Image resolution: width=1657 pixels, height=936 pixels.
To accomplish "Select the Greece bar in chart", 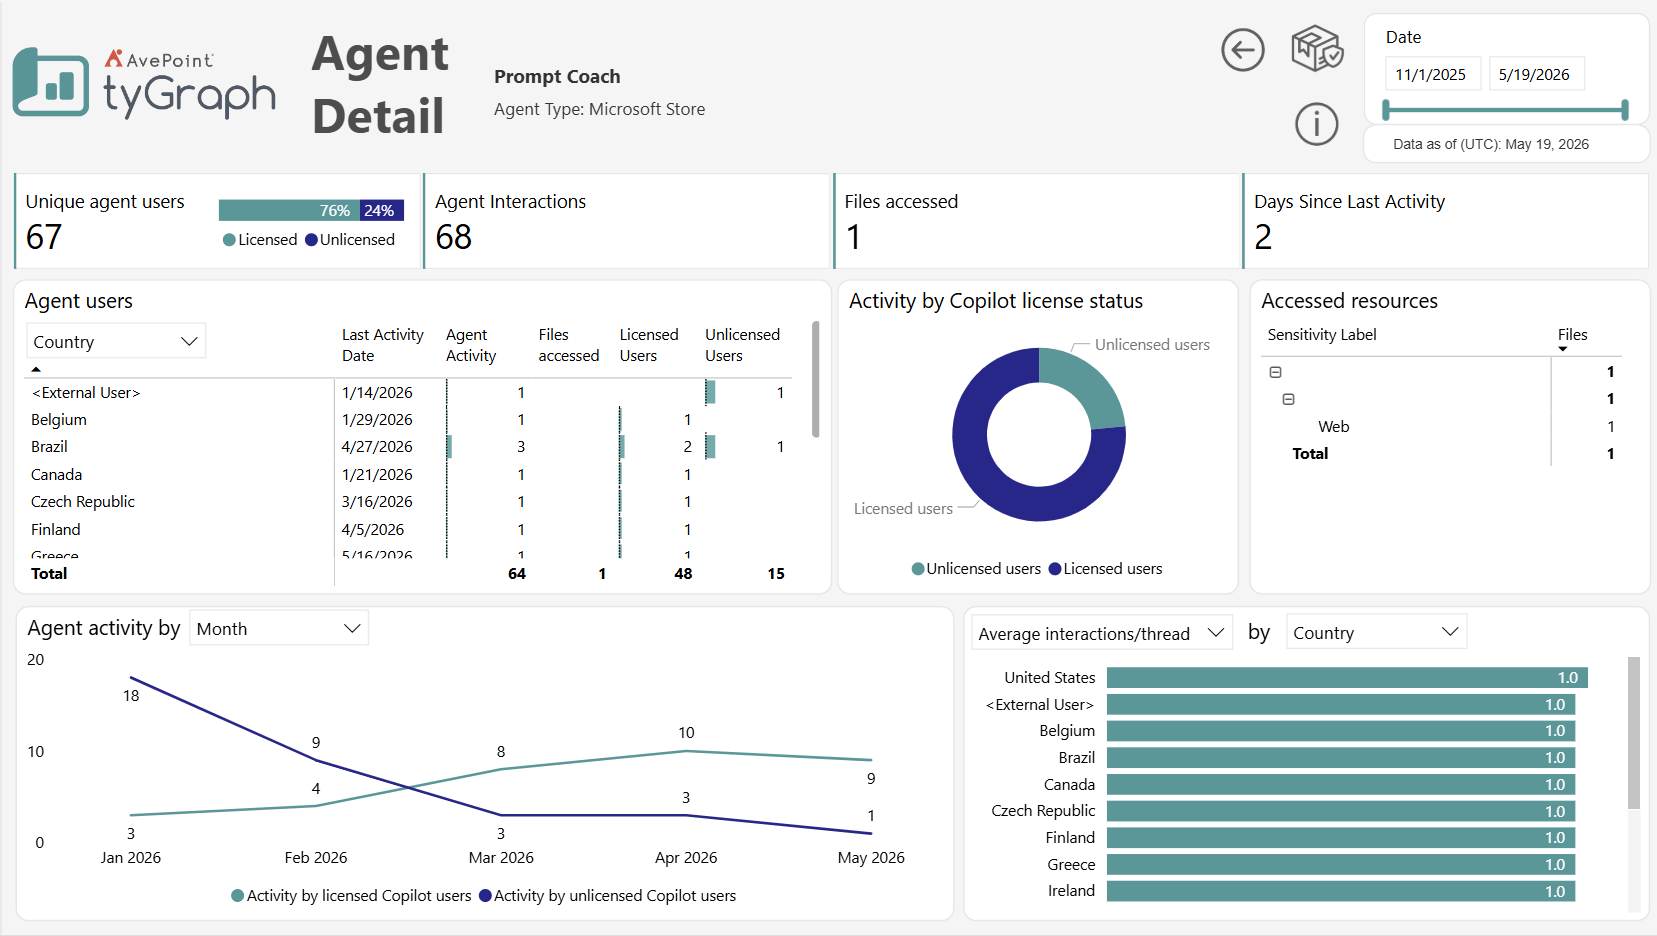I will pyautogui.click(x=1341, y=864).
